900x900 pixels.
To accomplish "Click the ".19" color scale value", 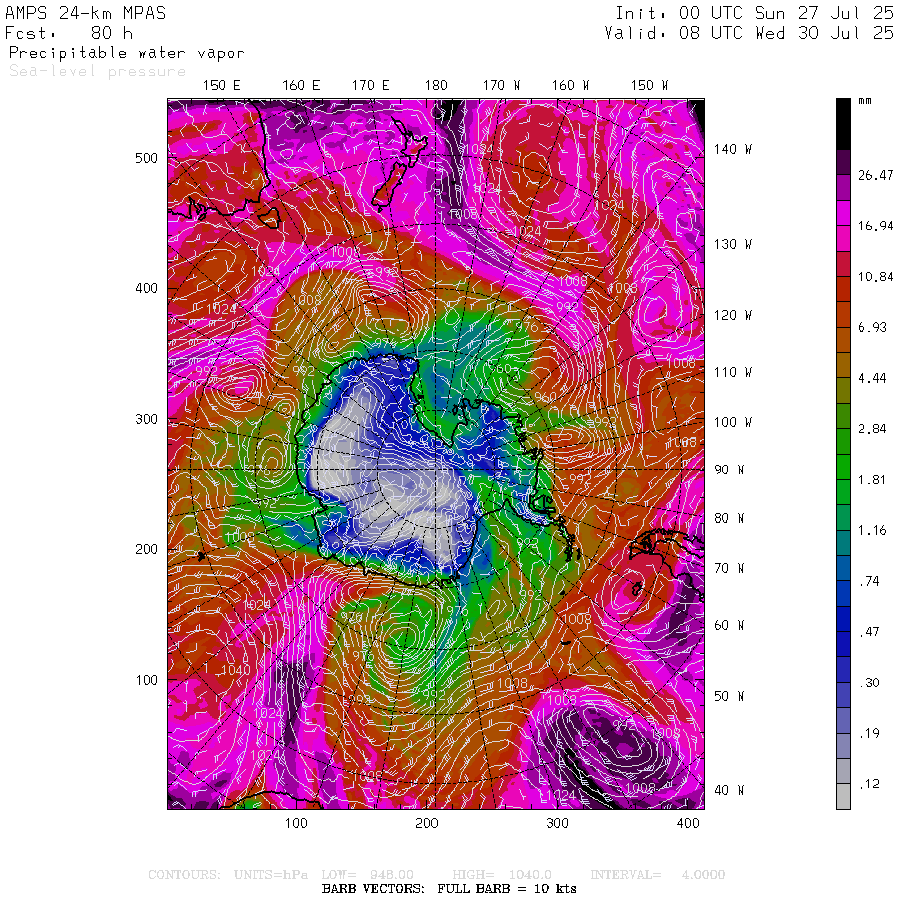I will pyautogui.click(x=869, y=734).
